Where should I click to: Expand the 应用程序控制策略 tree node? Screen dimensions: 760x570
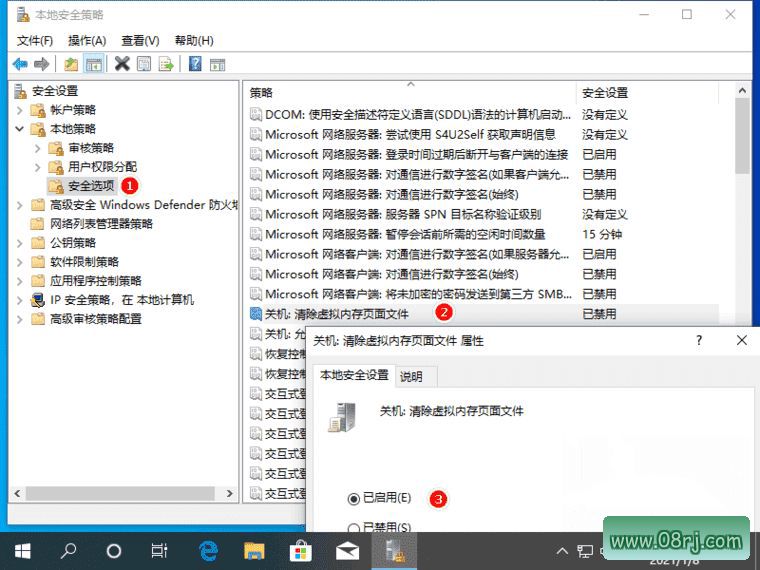19,281
